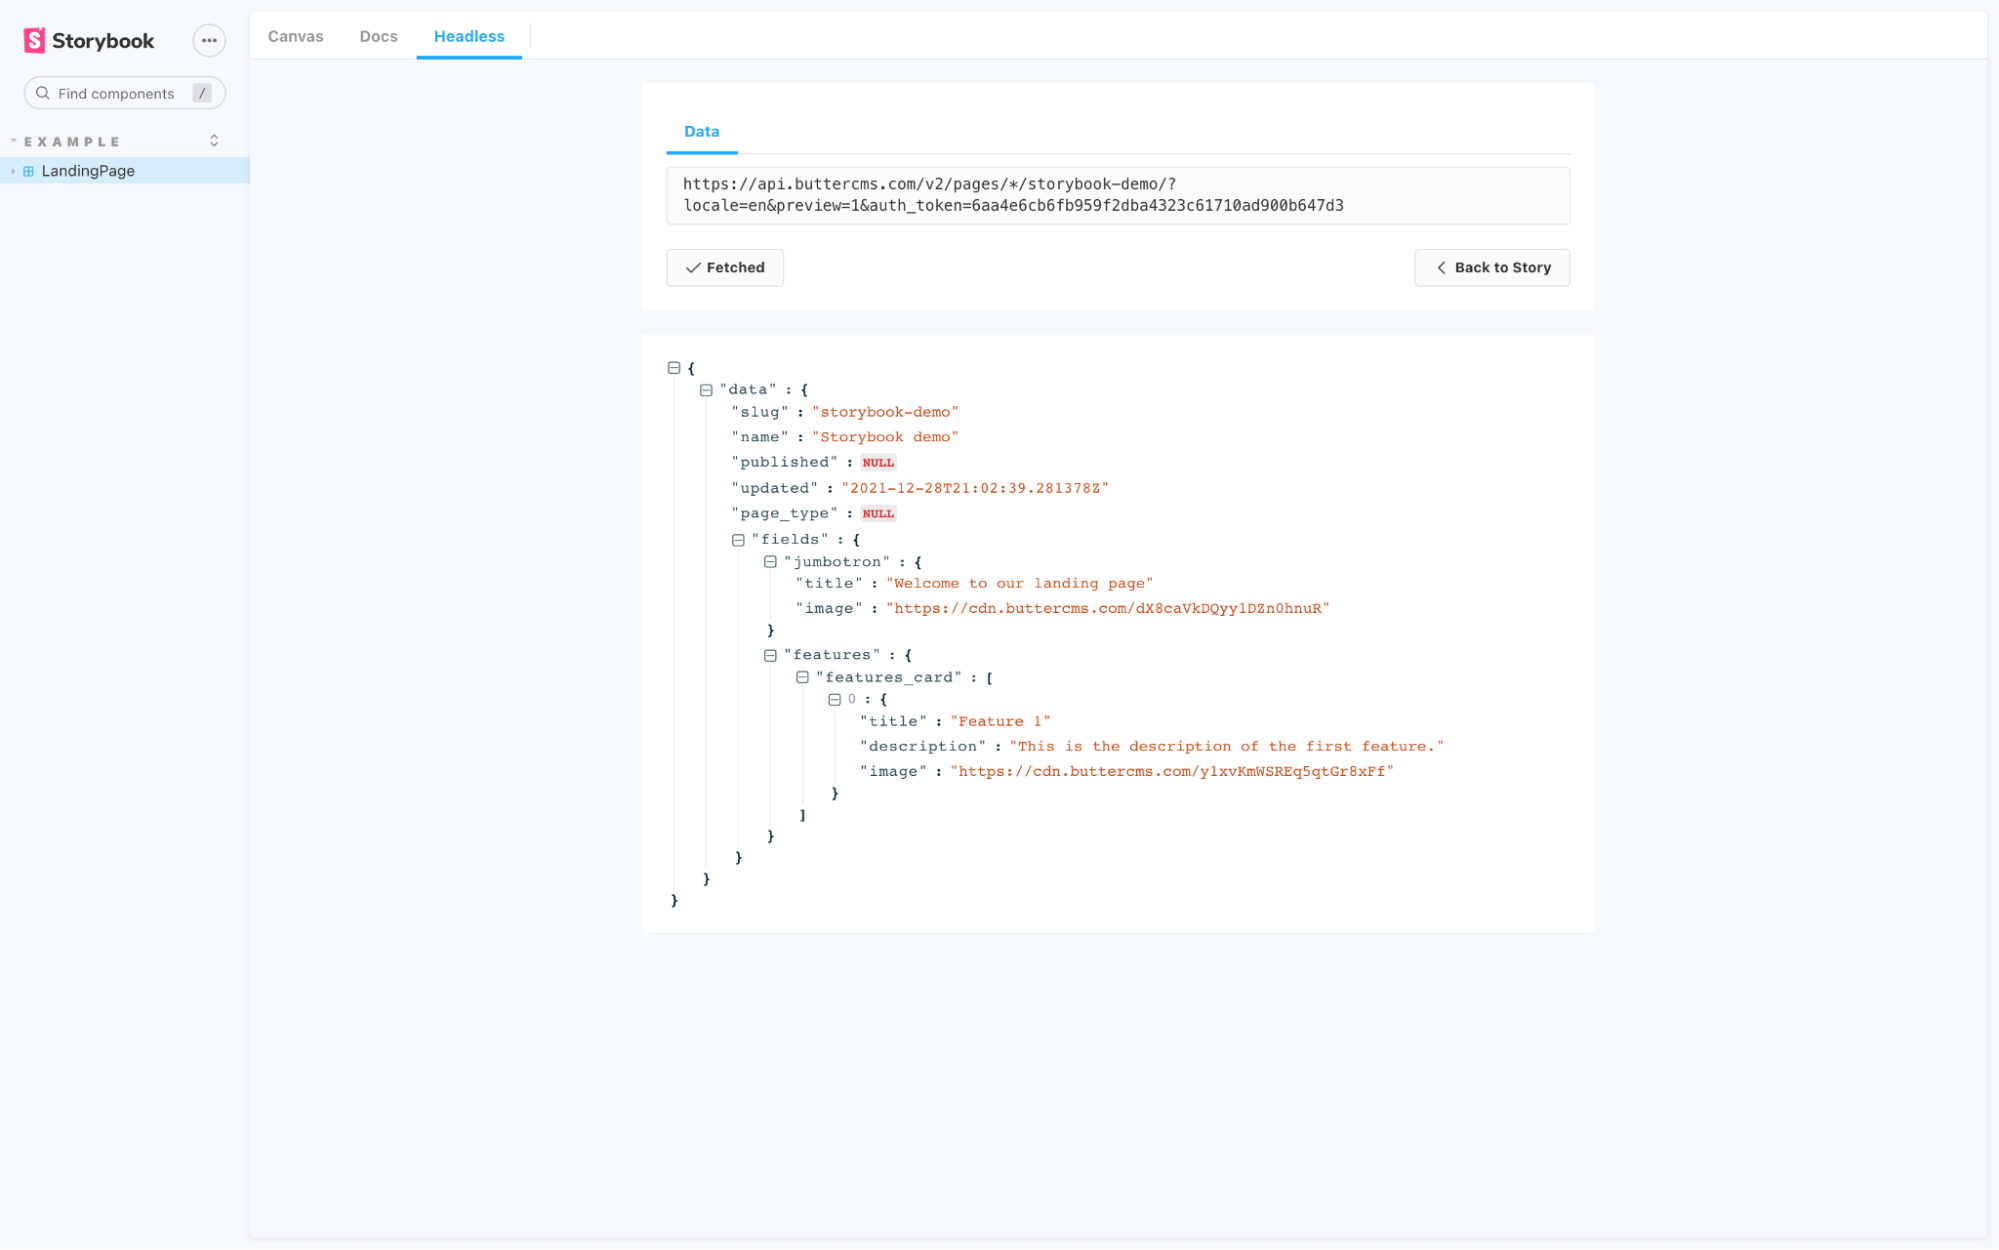
Task: Collapse the array item 0 node
Action: (834, 700)
